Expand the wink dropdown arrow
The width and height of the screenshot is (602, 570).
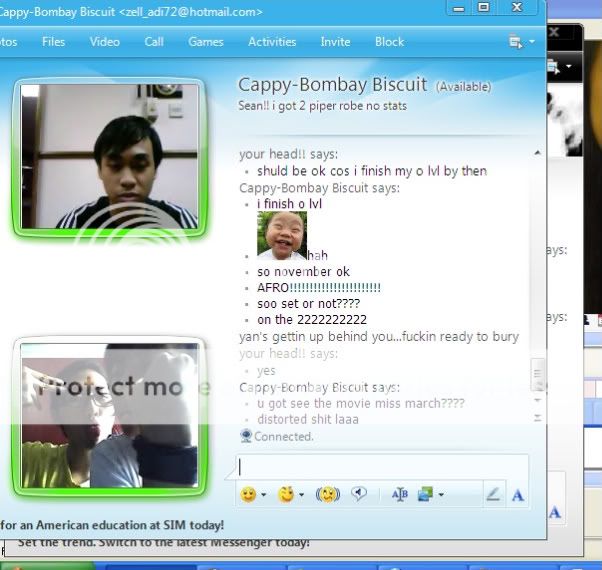coord(301,495)
